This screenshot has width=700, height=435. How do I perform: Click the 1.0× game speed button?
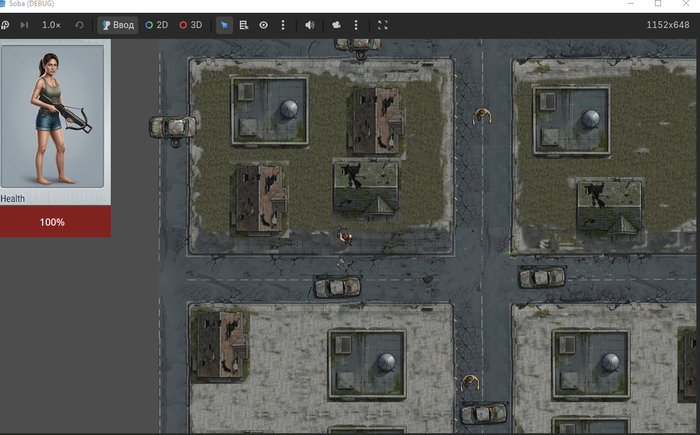pyautogui.click(x=51, y=25)
